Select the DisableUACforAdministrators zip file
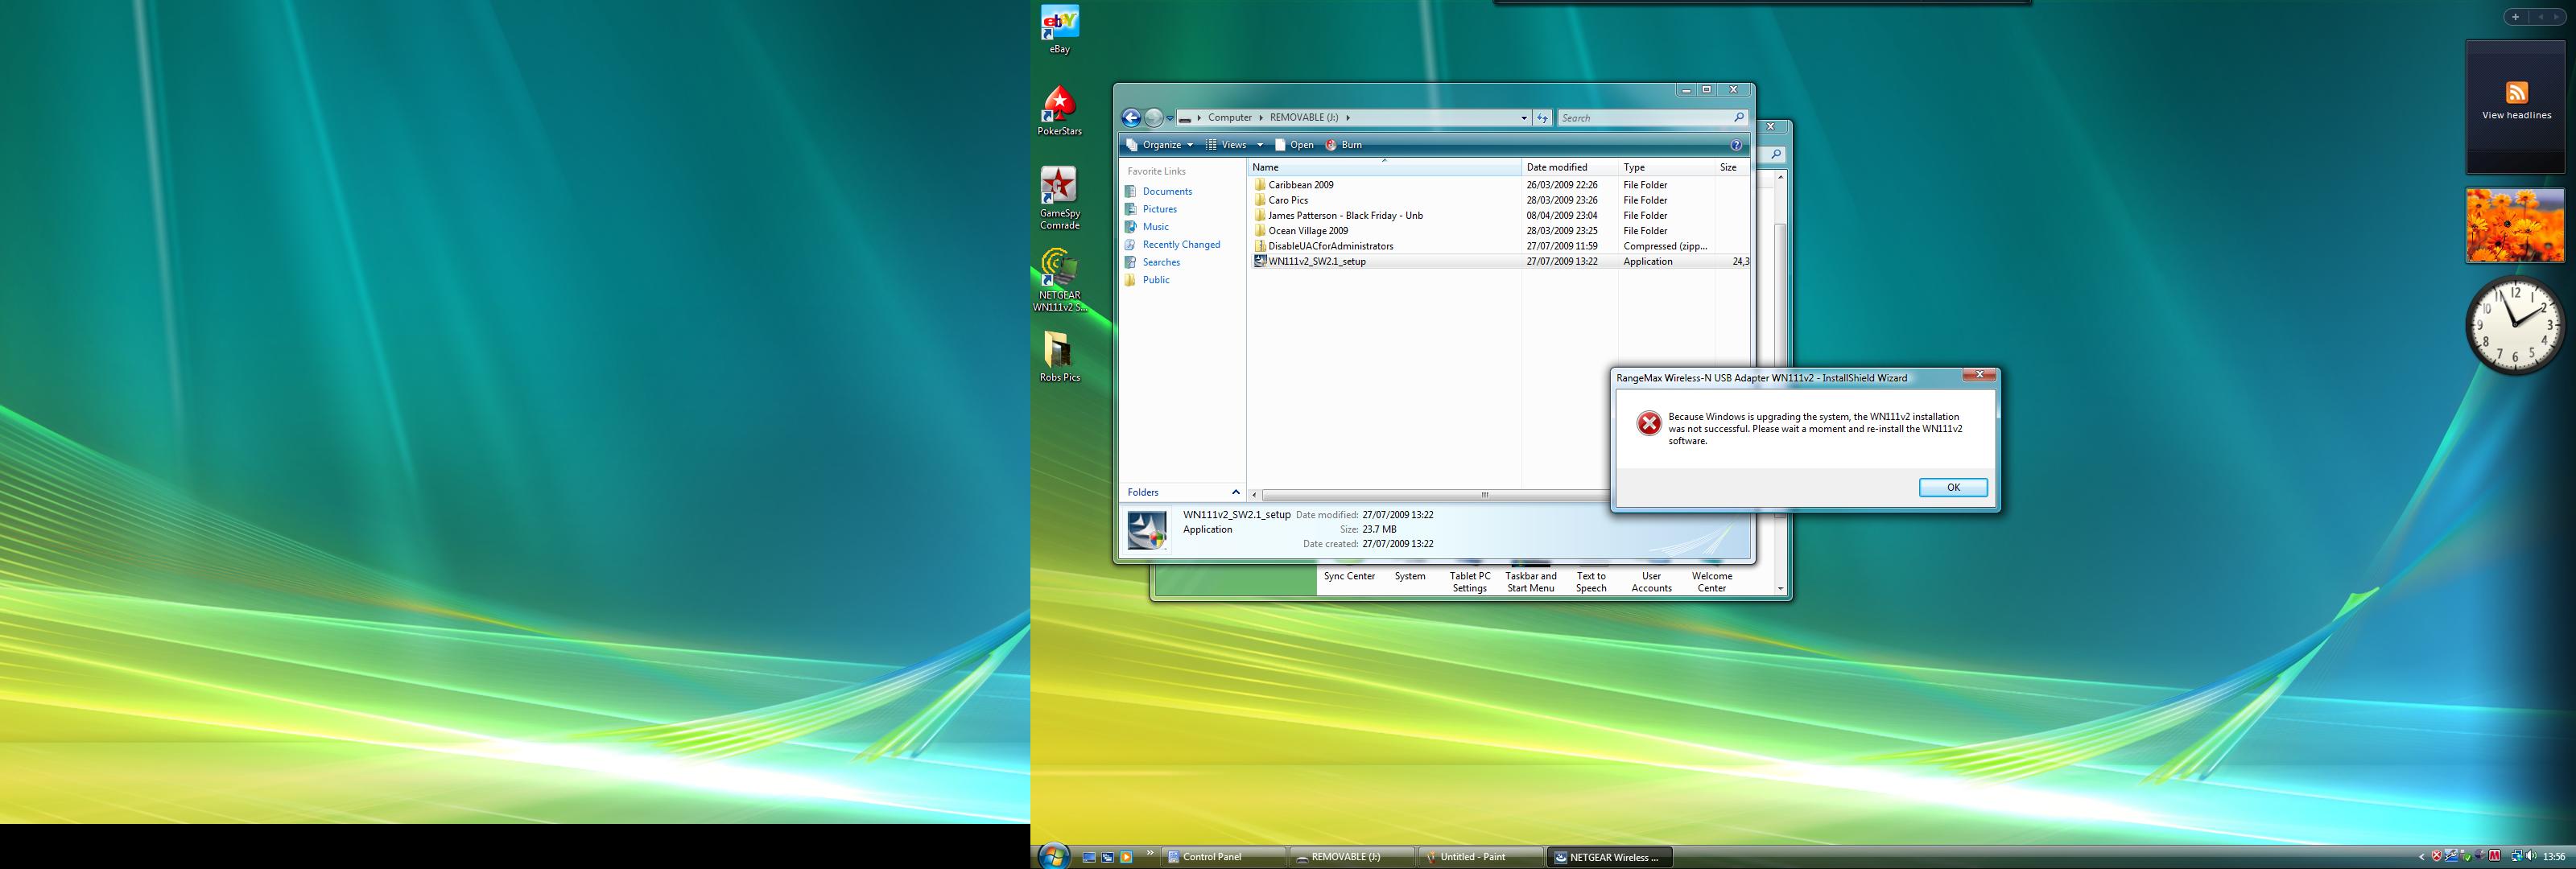The height and width of the screenshot is (869, 2576). (x=1323, y=246)
